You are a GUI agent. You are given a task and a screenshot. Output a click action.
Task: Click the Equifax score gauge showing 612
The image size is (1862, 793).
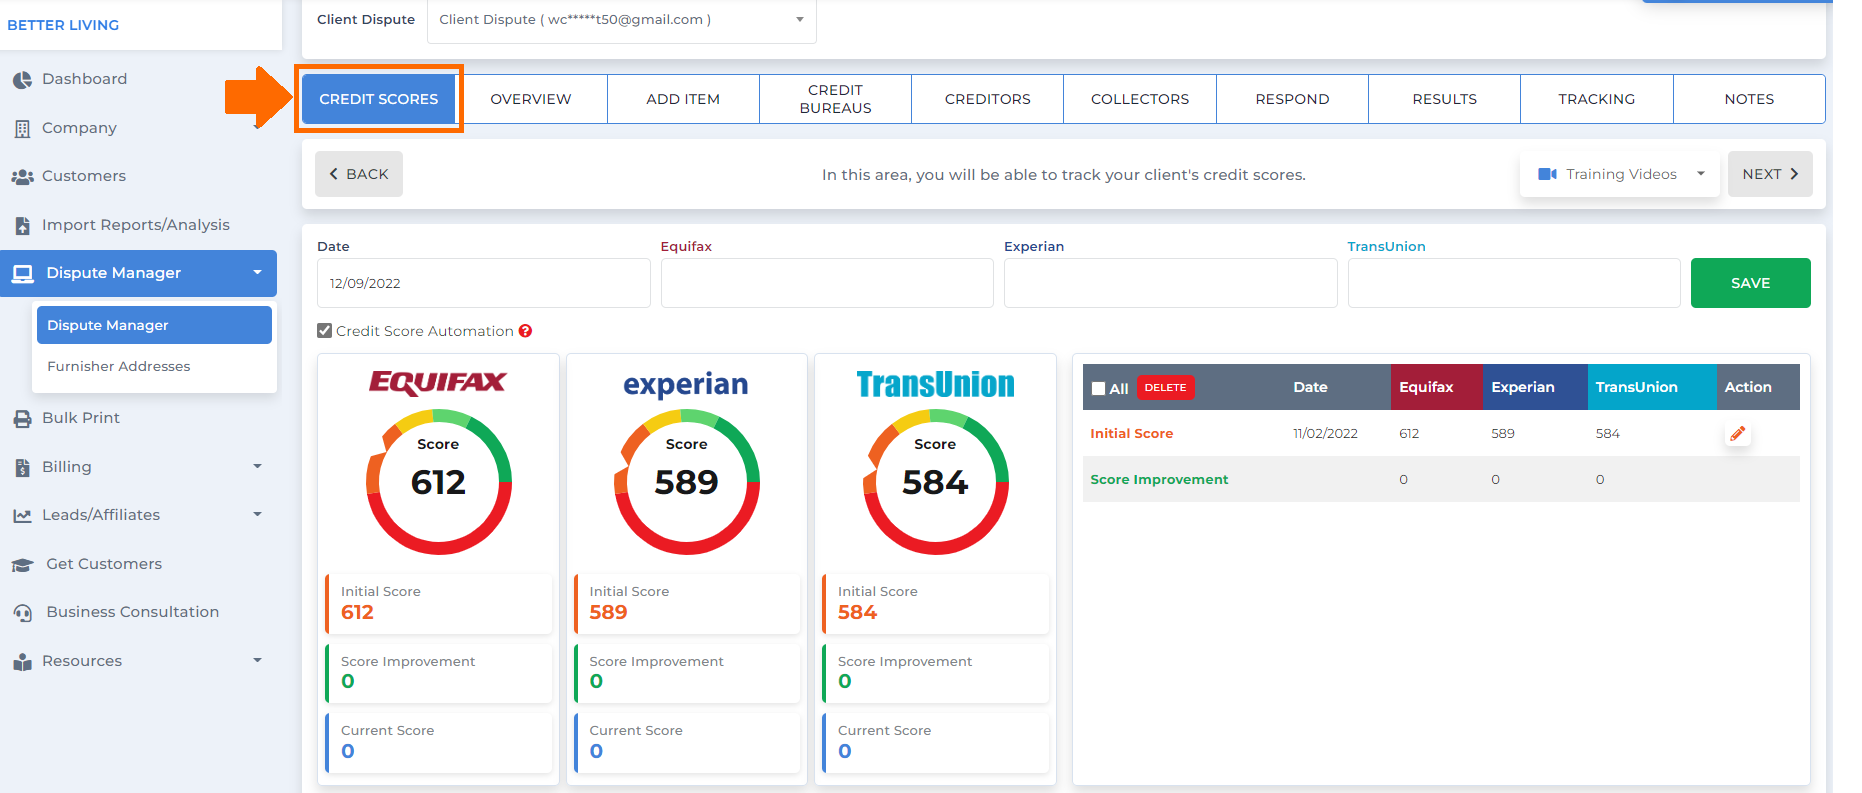(x=439, y=482)
